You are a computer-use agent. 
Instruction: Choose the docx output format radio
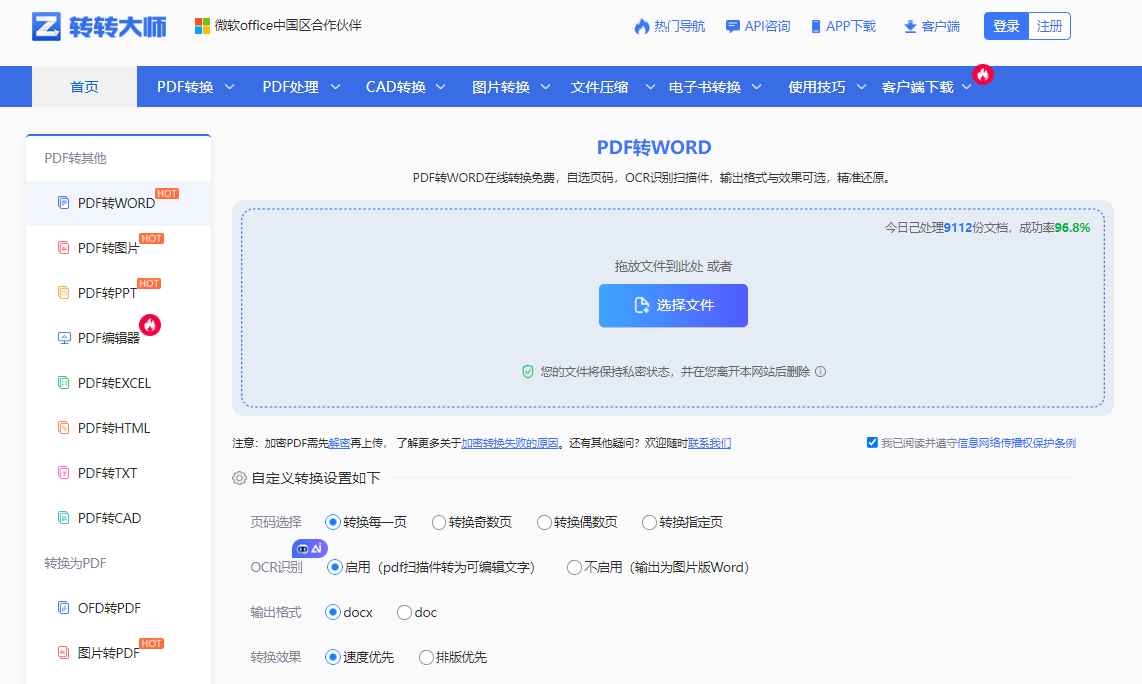[x=333, y=613]
